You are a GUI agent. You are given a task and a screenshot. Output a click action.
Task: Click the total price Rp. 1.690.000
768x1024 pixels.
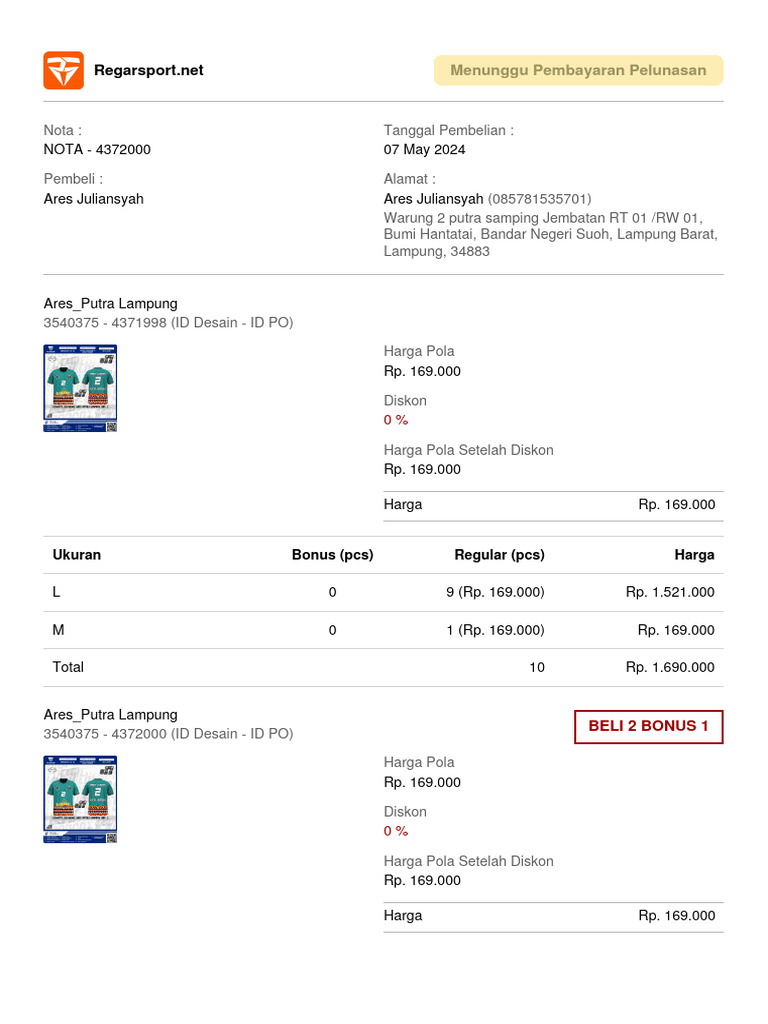(x=670, y=667)
